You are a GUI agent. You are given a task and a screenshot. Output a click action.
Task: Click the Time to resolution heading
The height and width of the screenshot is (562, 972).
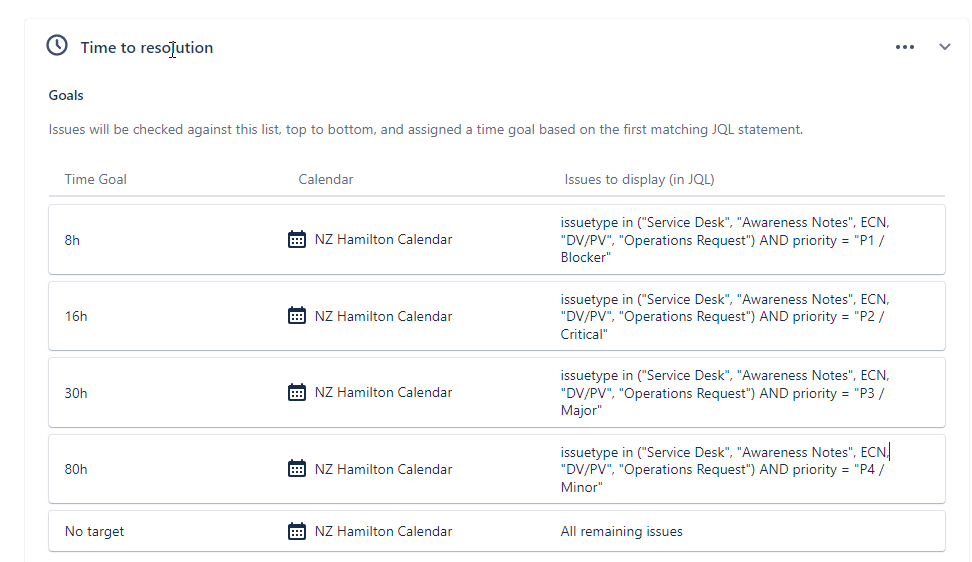click(x=147, y=48)
